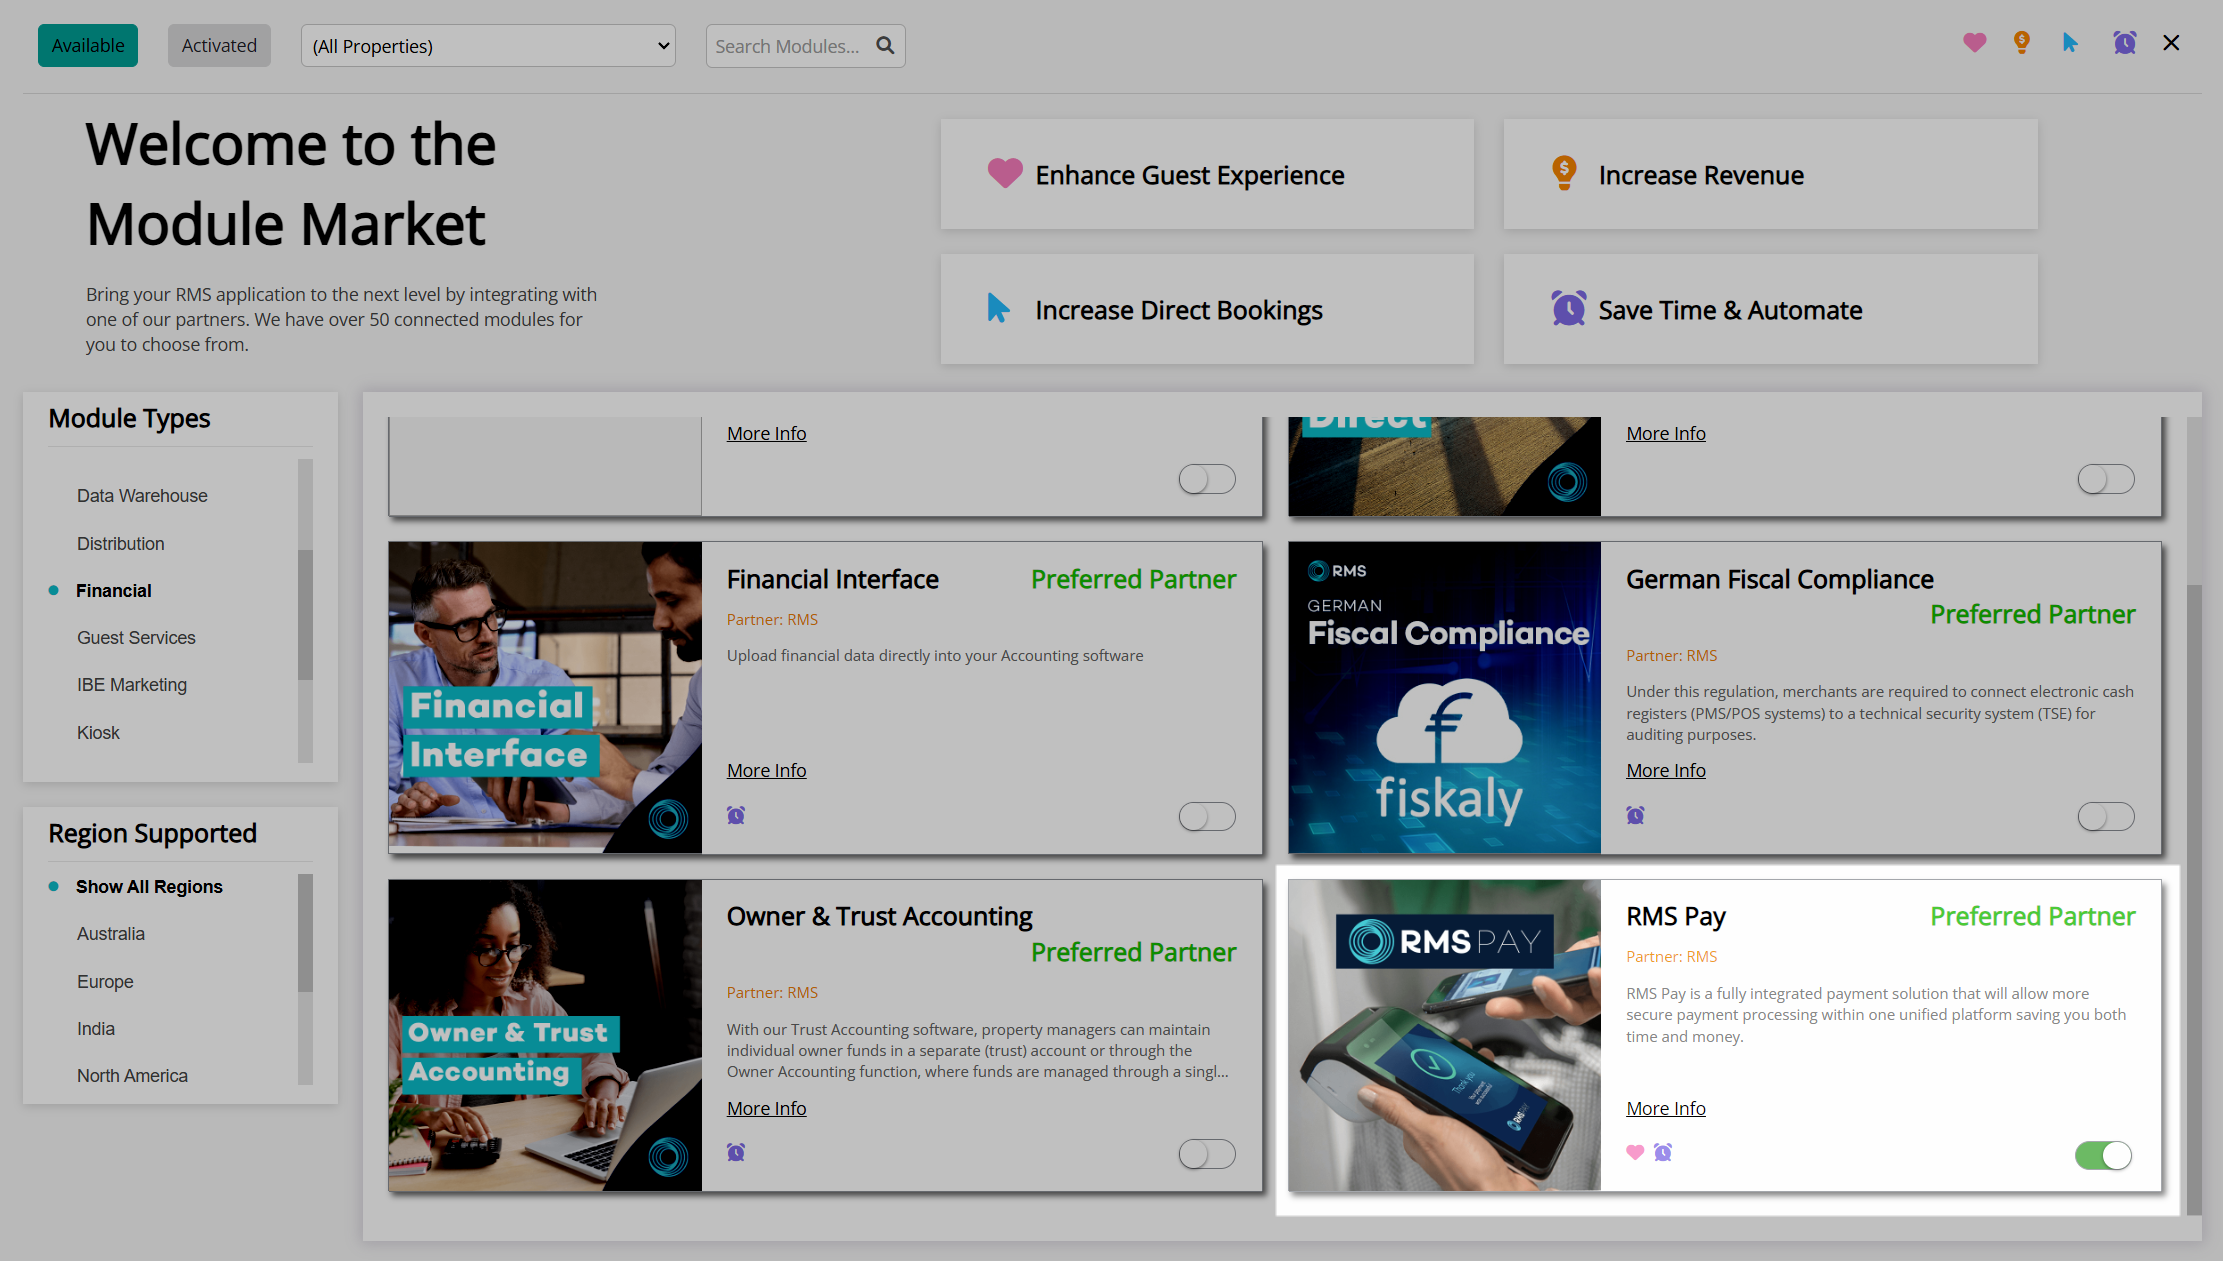This screenshot has width=2223, height=1261.
Task: Click the Owner & Trust Accounting card title
Action: [880, 916]
